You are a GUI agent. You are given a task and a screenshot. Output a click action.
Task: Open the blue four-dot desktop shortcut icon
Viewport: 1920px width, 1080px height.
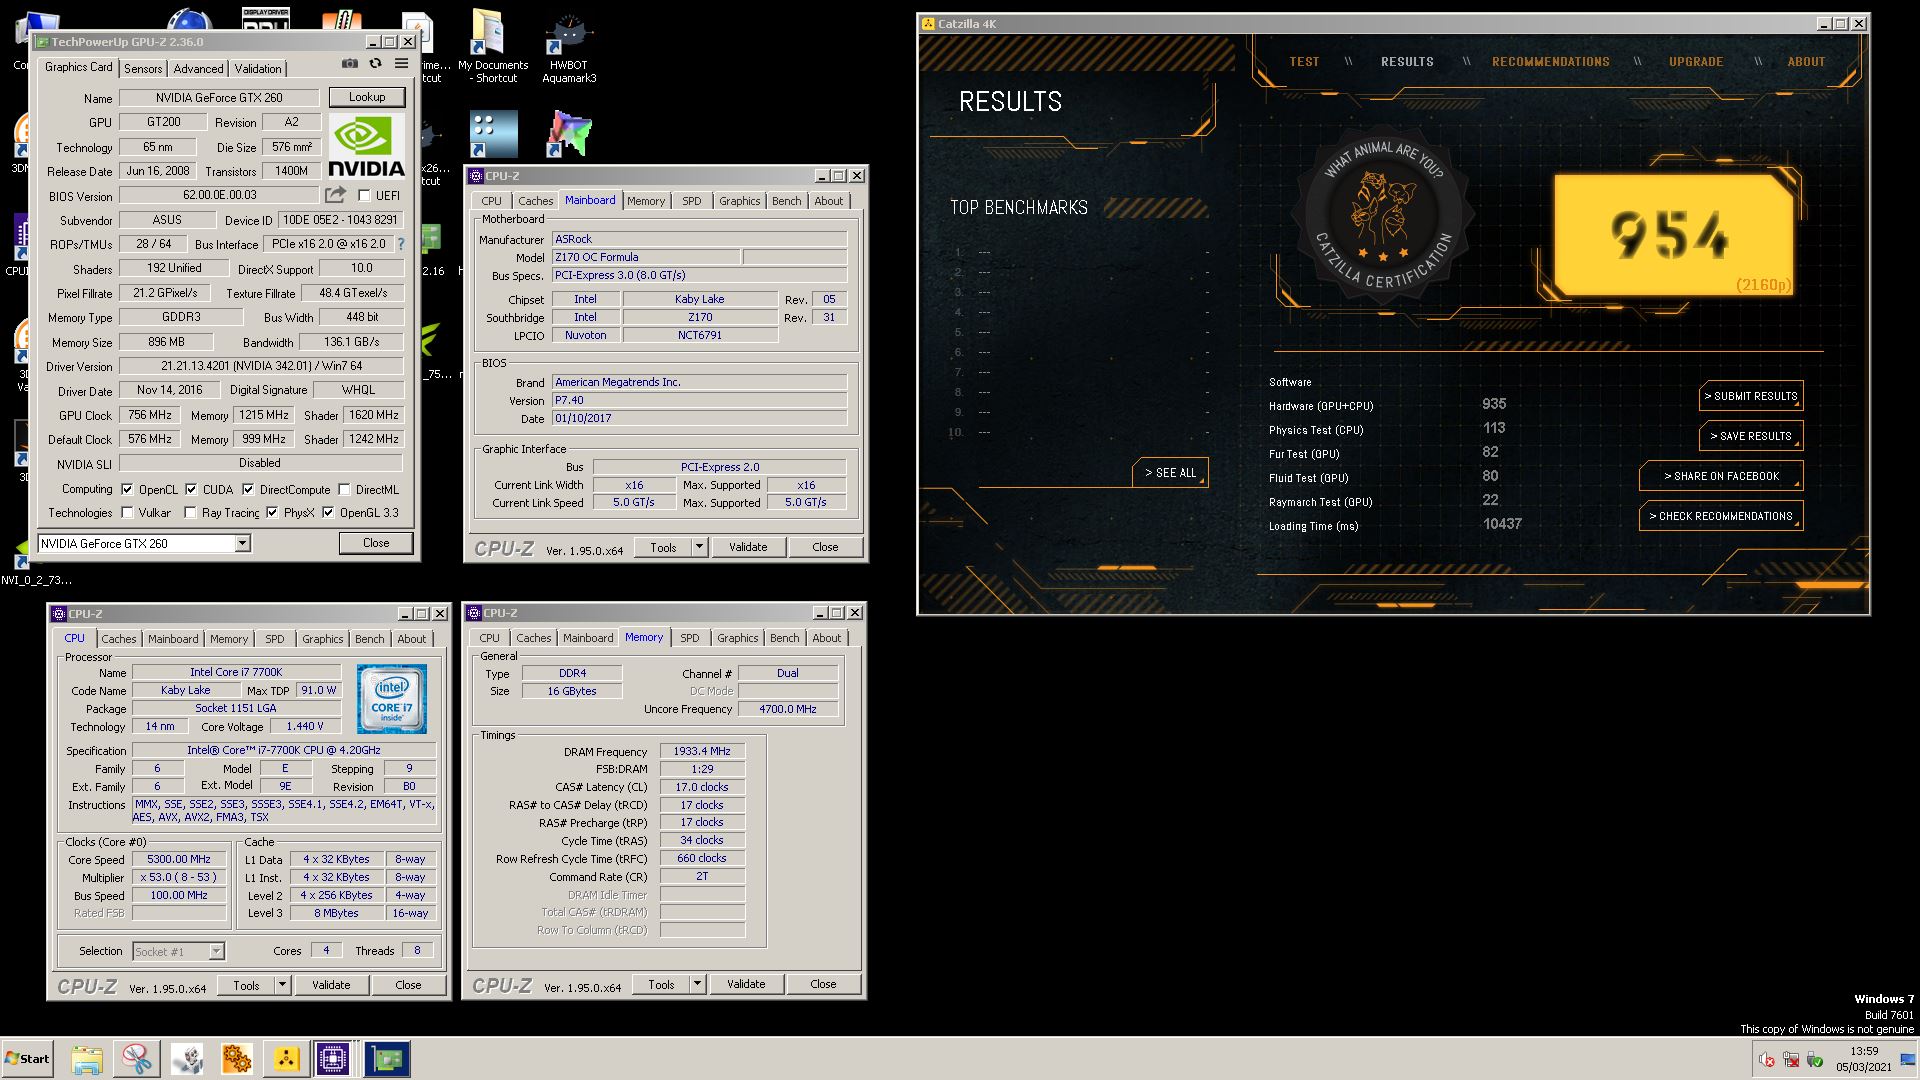(x=493, y=134)
